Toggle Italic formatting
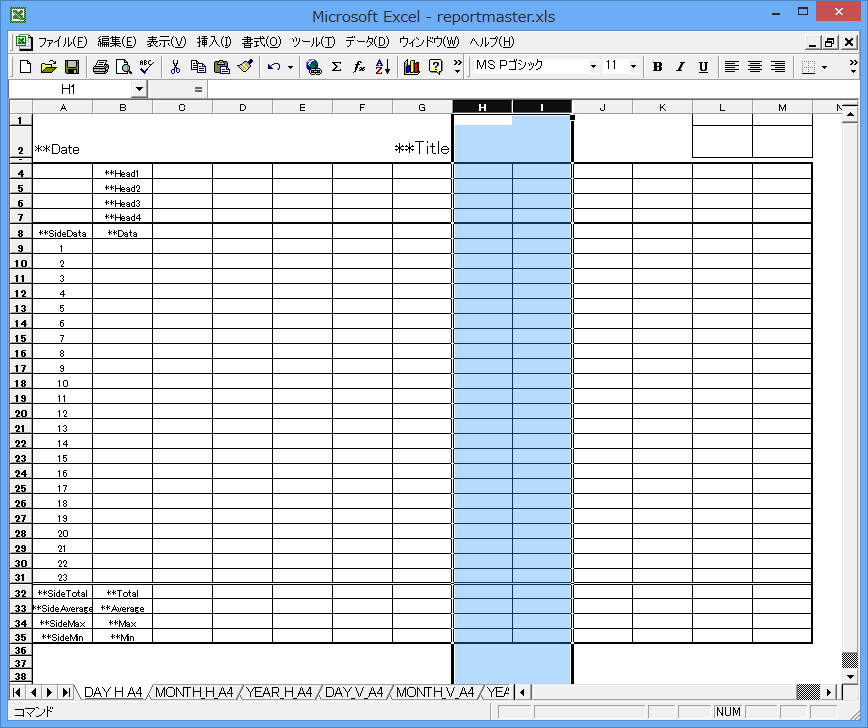 pyautogui.click(x=680, y=67)
